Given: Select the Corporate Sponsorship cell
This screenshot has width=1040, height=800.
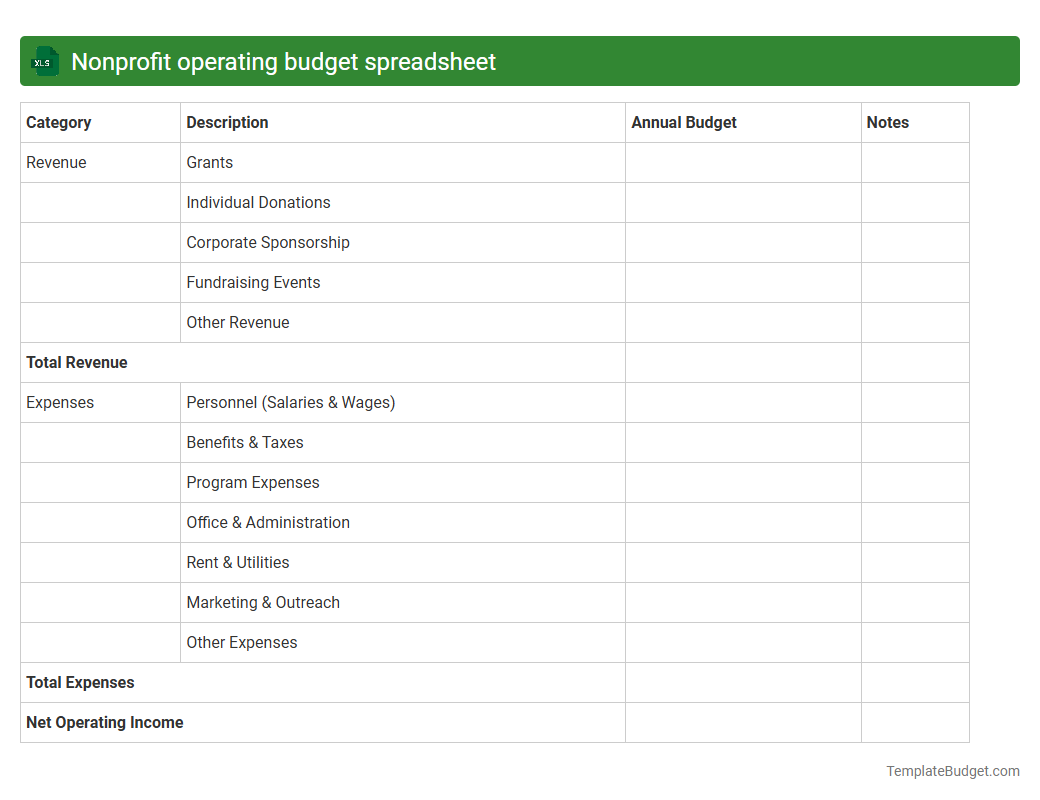Looking at the screenshot, I should 267,242.
